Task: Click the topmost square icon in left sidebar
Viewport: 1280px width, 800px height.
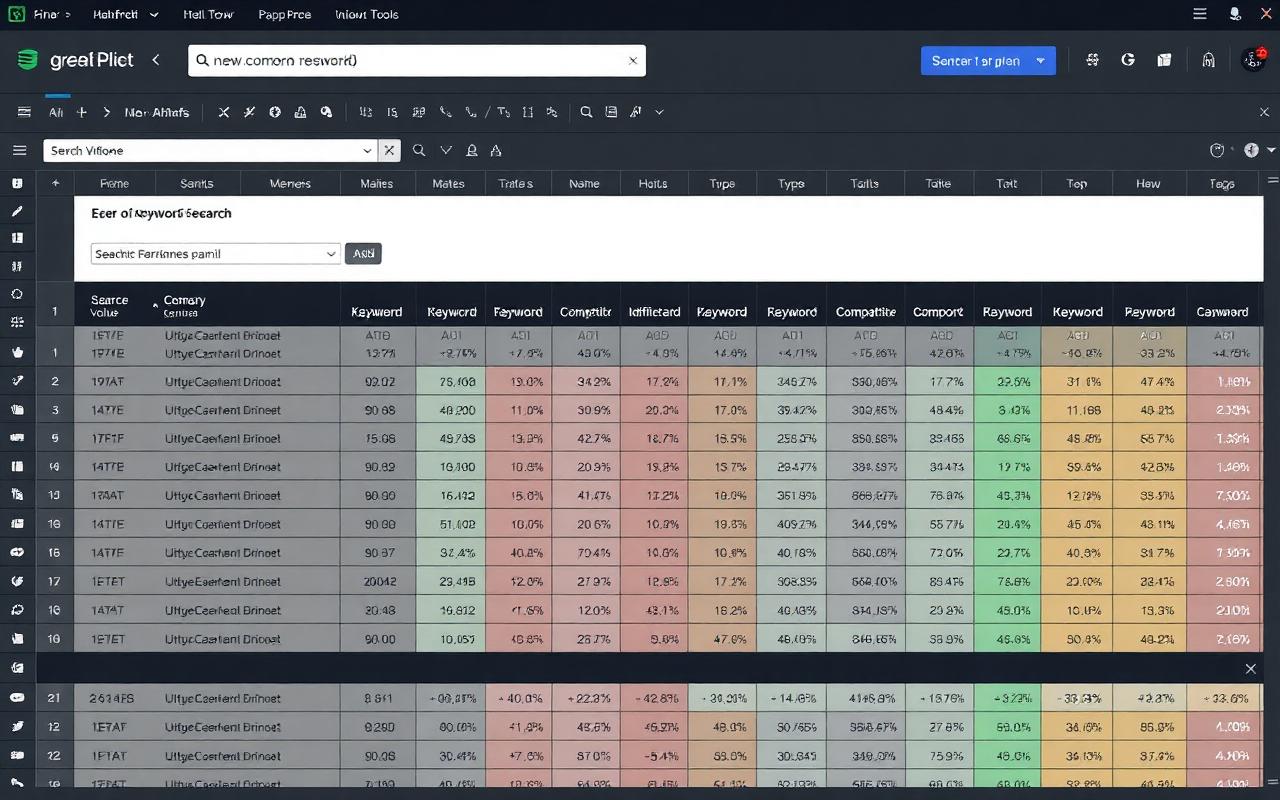Action: click(x=17, y=184)
